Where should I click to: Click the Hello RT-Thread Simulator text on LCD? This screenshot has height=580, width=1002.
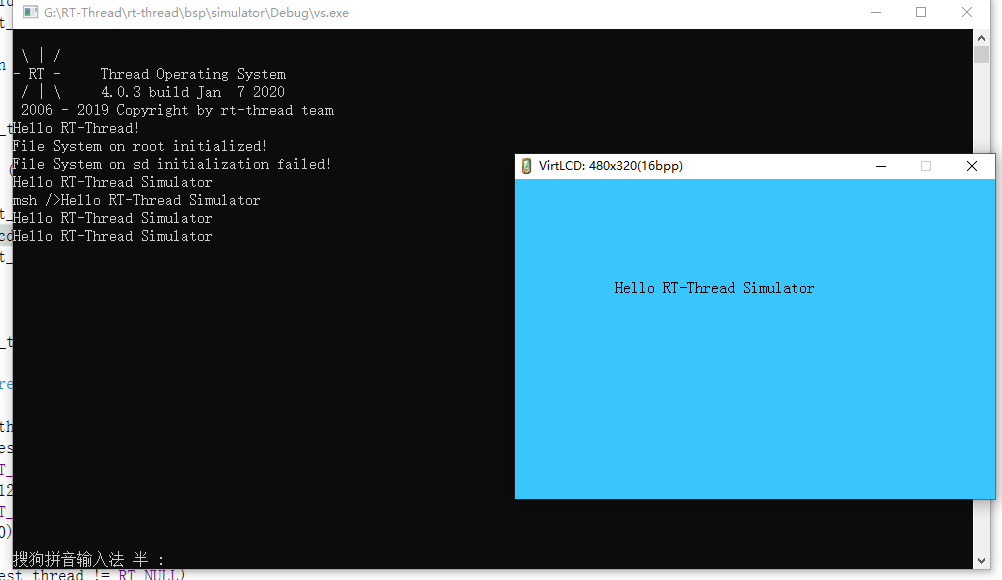[x=714, y=288]
